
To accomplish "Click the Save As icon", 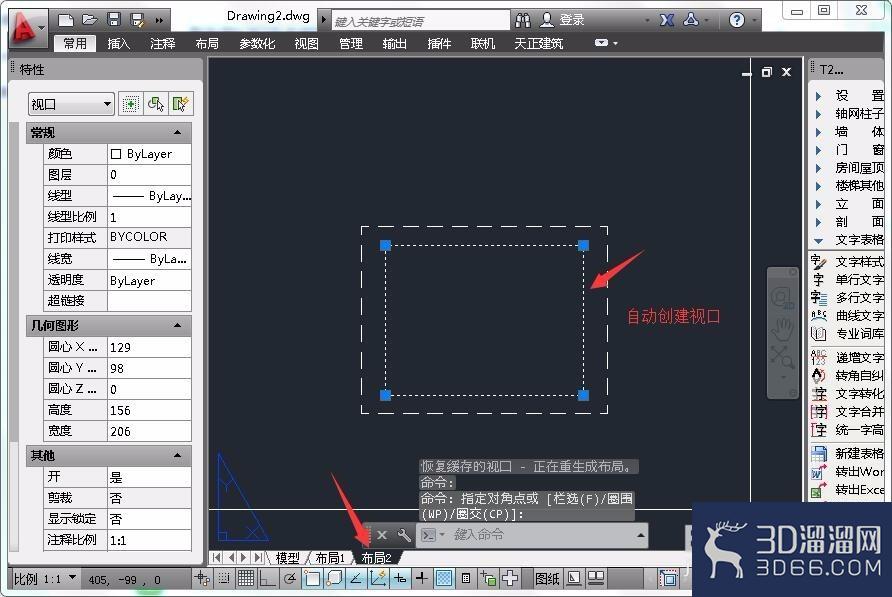I will pos(137,20).
